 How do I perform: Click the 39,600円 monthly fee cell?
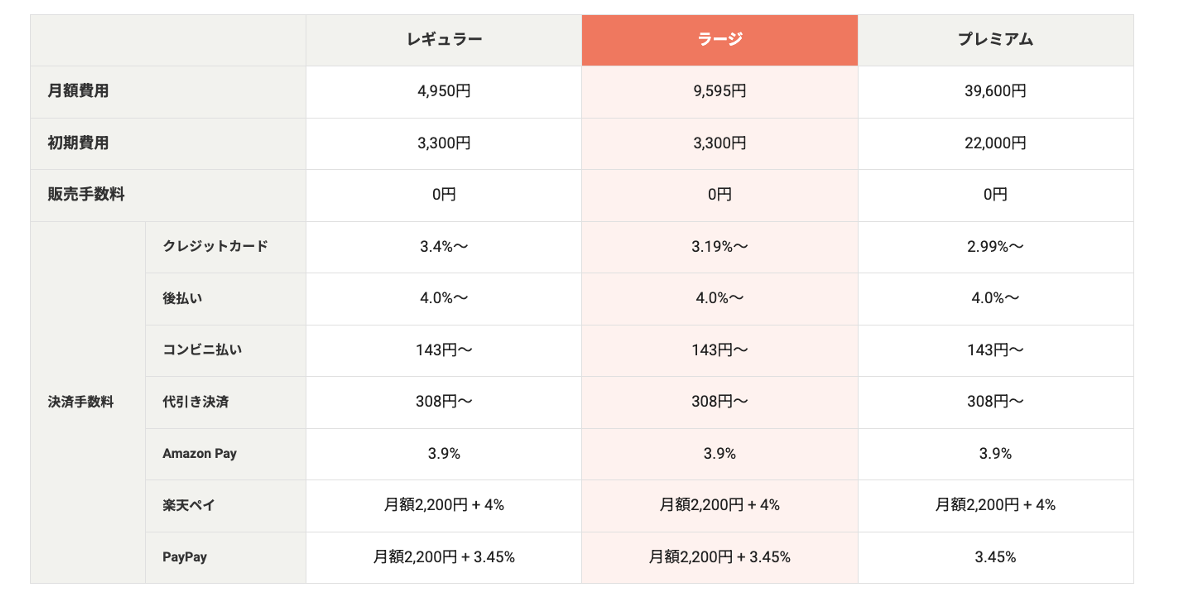[995, 91]
